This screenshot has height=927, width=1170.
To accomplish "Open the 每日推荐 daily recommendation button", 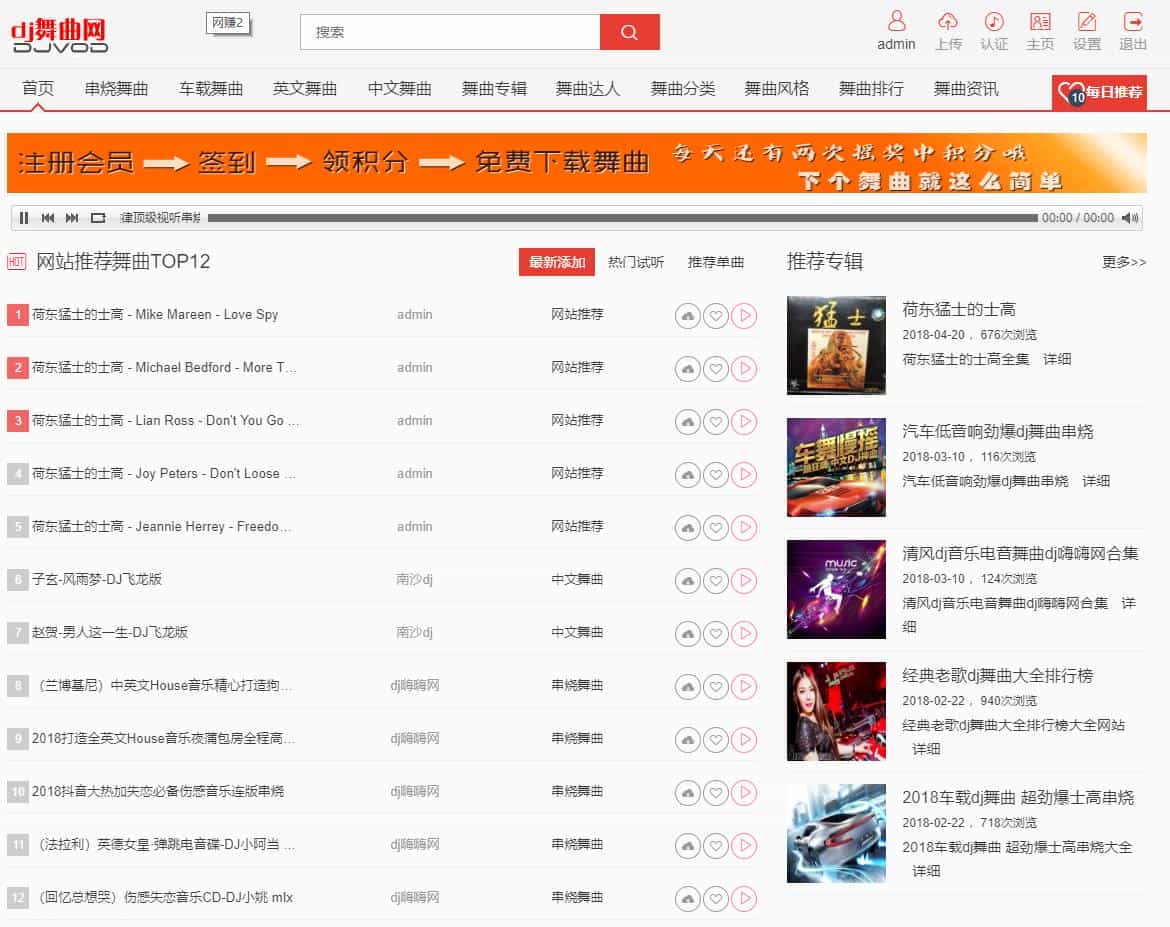I will pyautogui.click(x=1099, y=93).
